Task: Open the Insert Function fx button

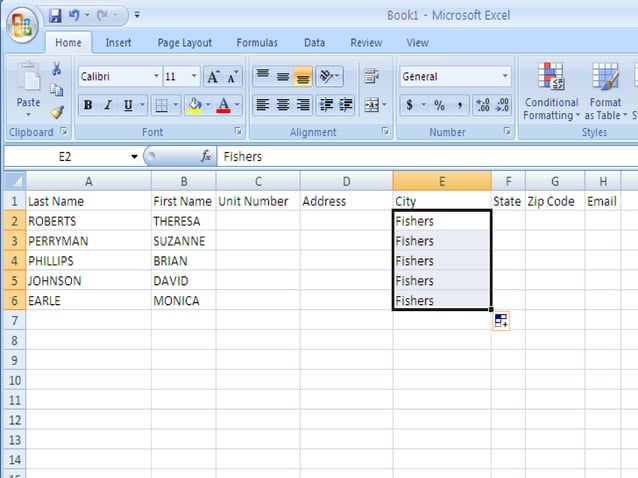Action: click(x=206, y=156)
